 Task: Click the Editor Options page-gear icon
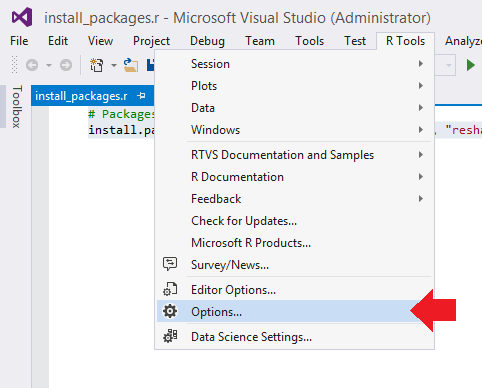(x=170, y=289)
